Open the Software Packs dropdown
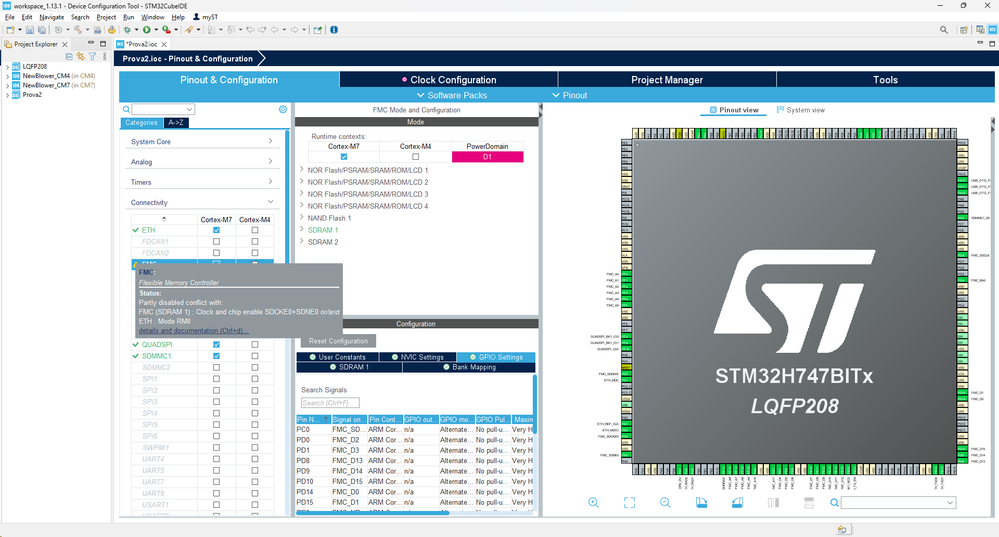999x537 pixels. (452, 95)
